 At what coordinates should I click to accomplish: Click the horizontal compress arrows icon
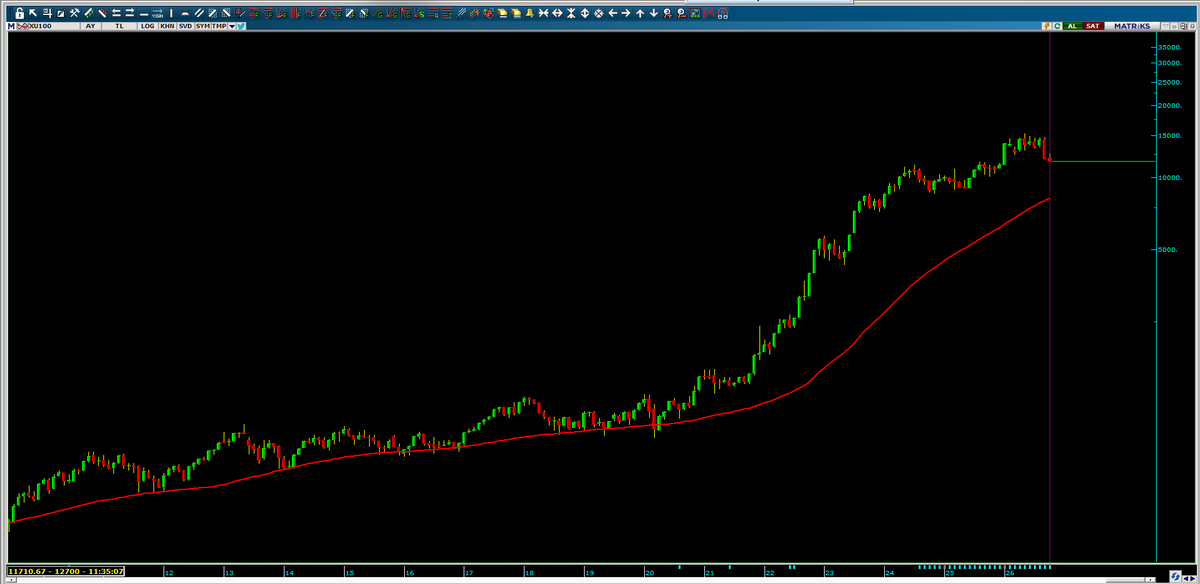point(543,13)
